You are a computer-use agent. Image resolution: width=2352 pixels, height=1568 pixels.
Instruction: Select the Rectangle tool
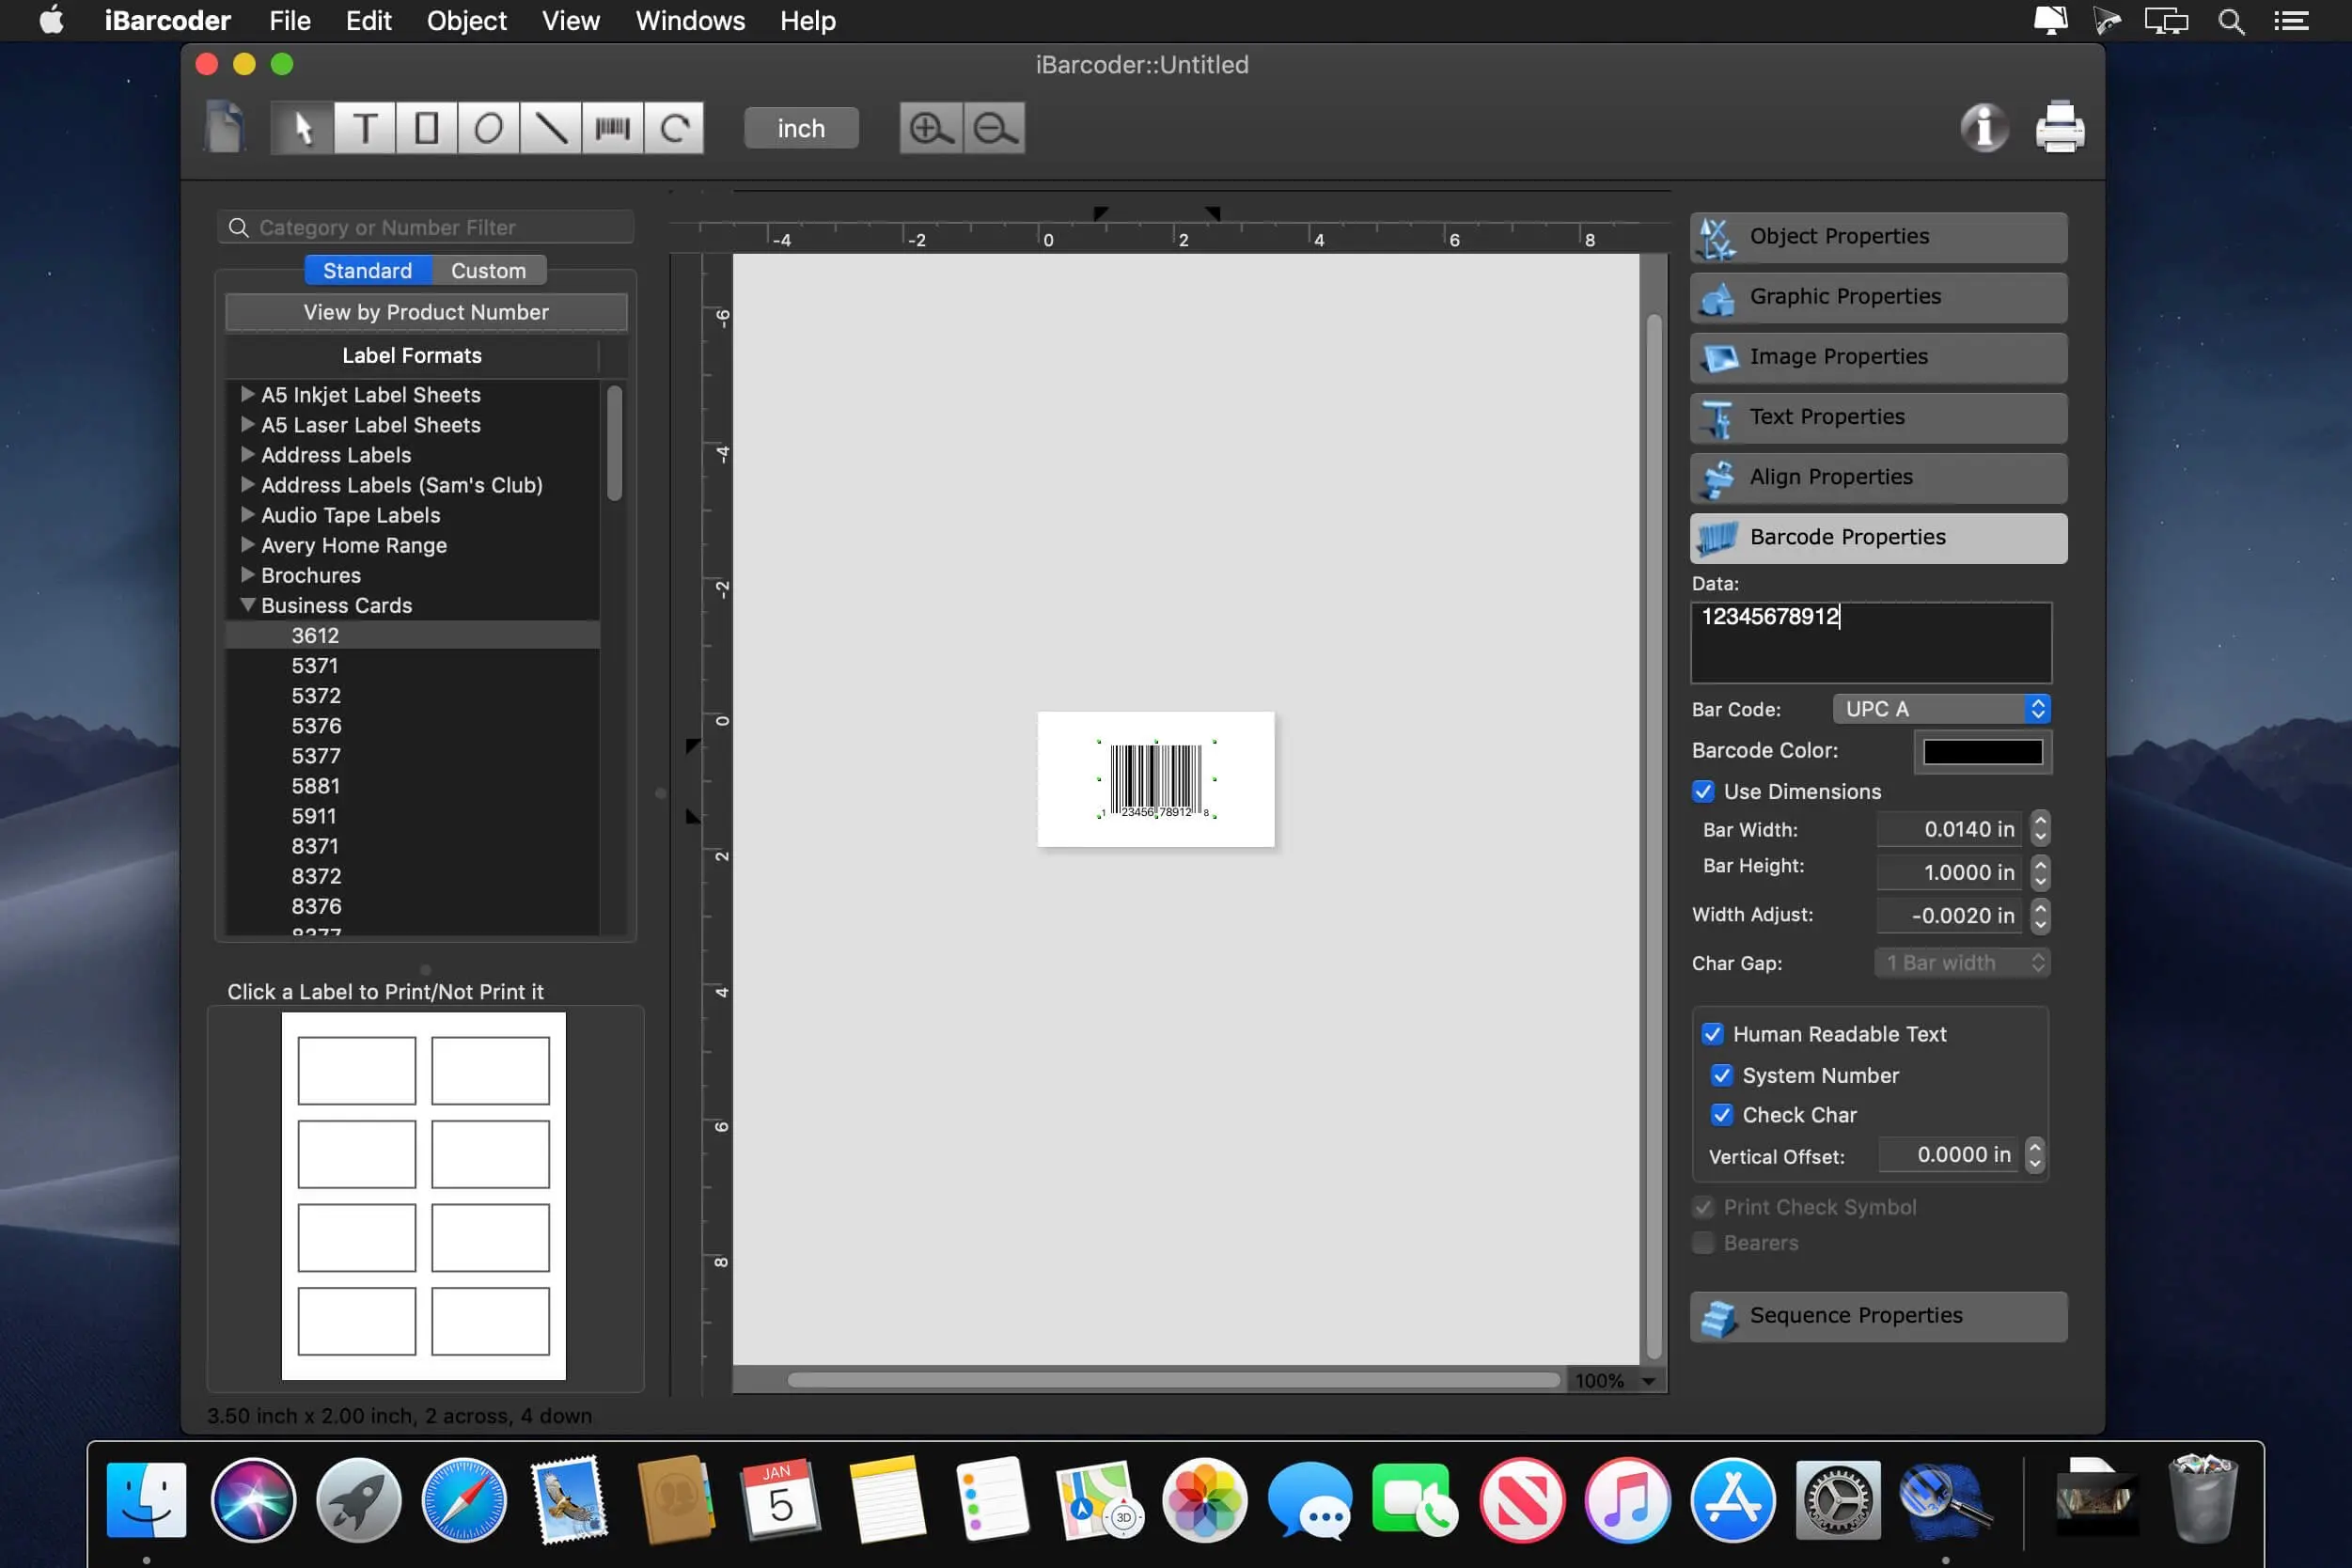tap(425, 126)
